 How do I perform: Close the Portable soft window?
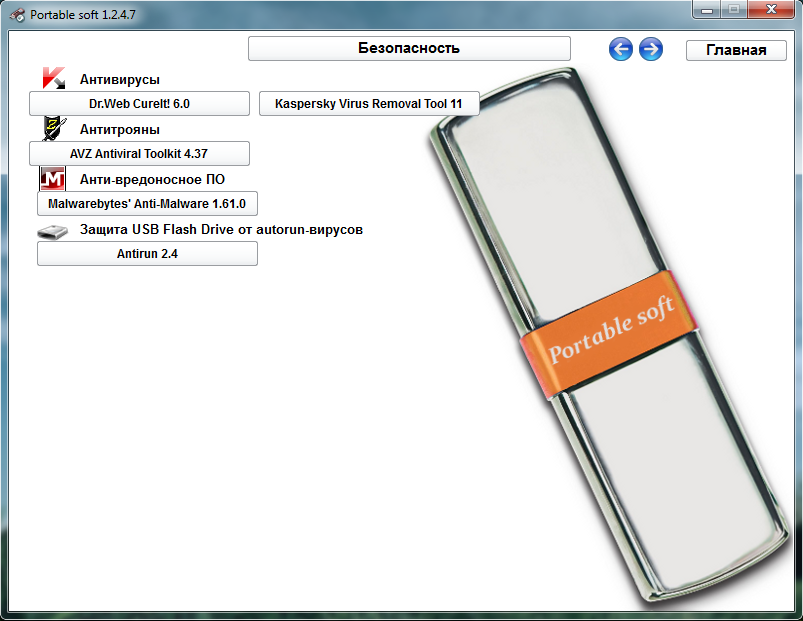click(x=772, y=10)
